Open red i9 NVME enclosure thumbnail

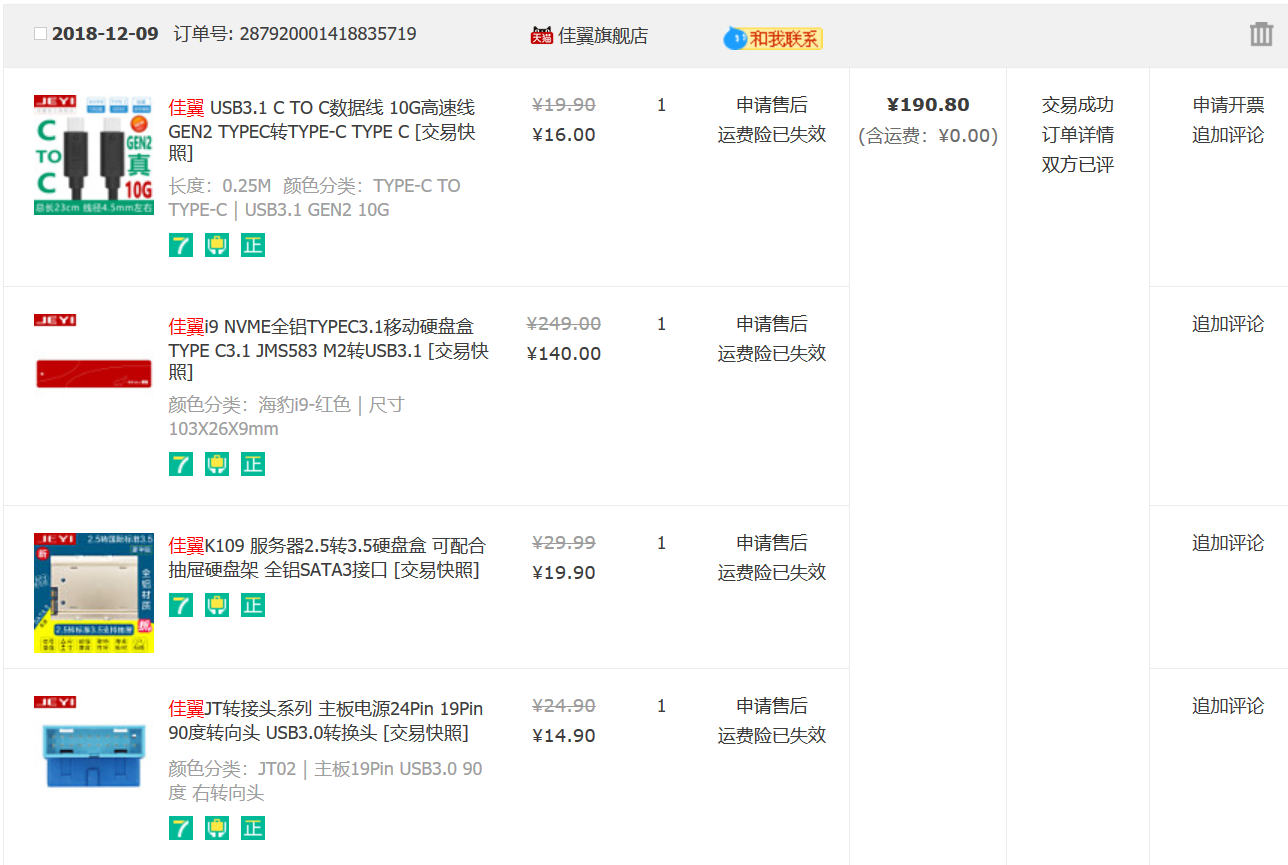pyautogui.click(x=94, y=374)
